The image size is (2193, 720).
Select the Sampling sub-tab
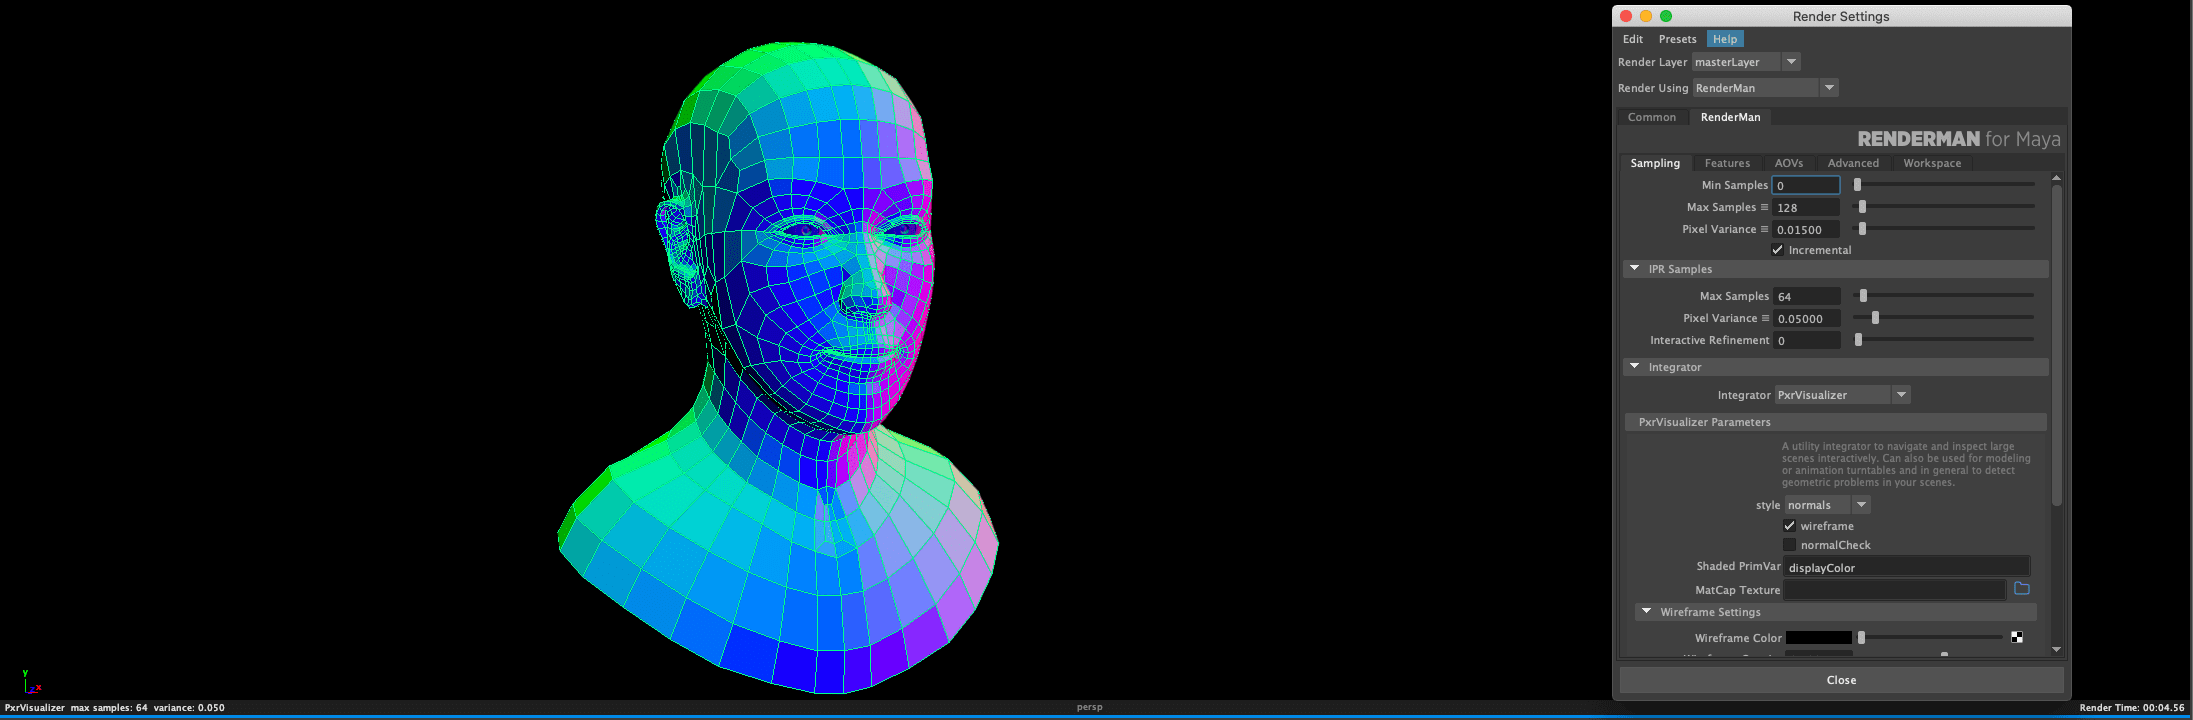(1655, 163)
